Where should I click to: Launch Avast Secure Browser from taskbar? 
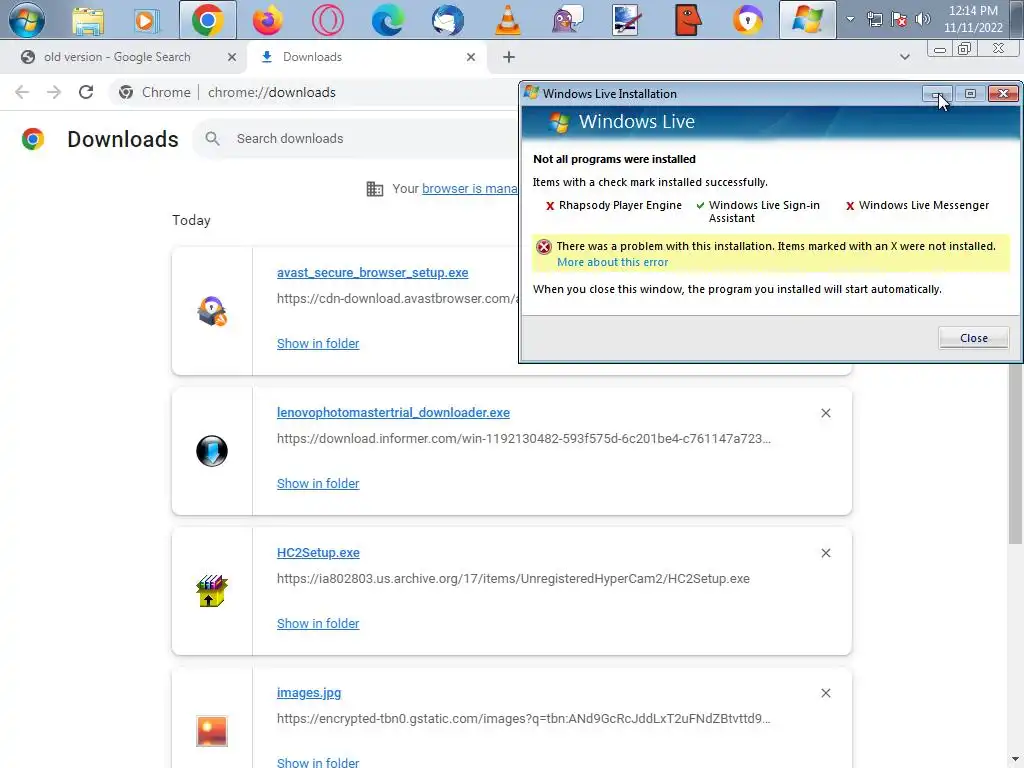pos(748,20)
